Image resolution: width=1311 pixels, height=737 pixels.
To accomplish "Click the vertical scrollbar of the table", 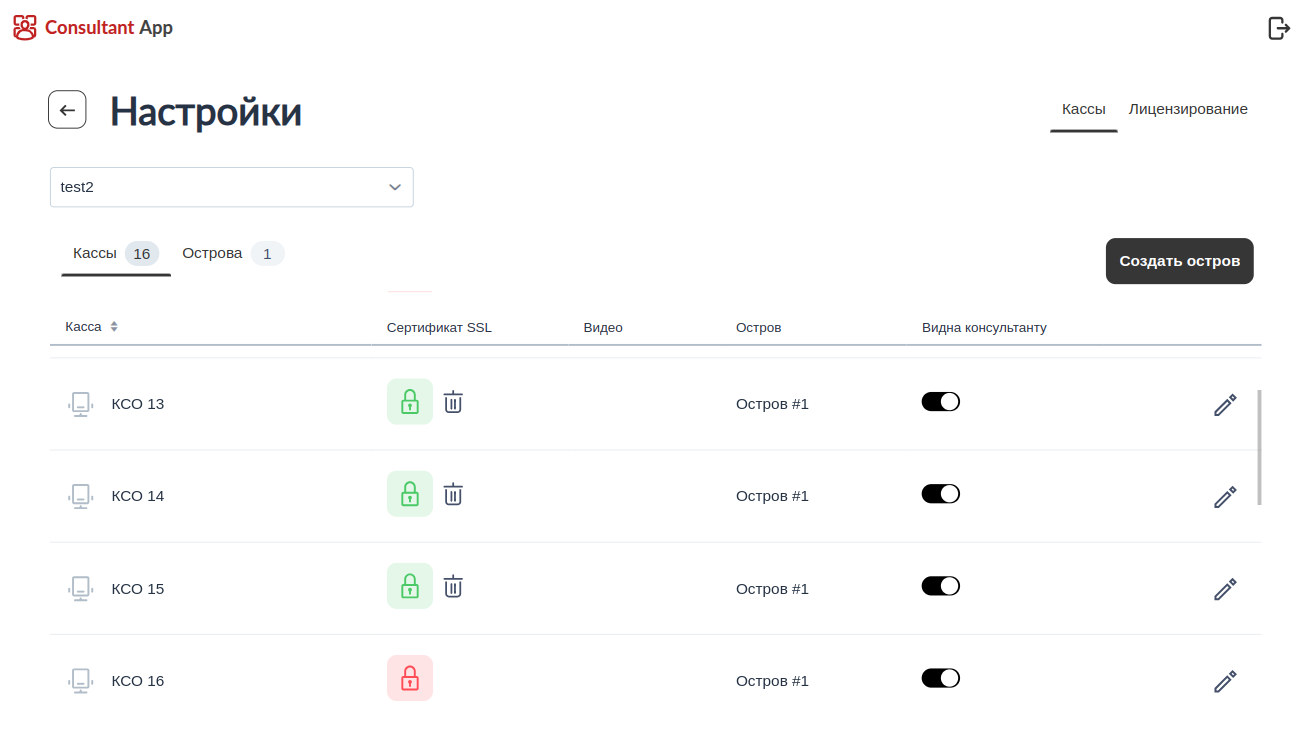I will click(x=1259, y=447).
